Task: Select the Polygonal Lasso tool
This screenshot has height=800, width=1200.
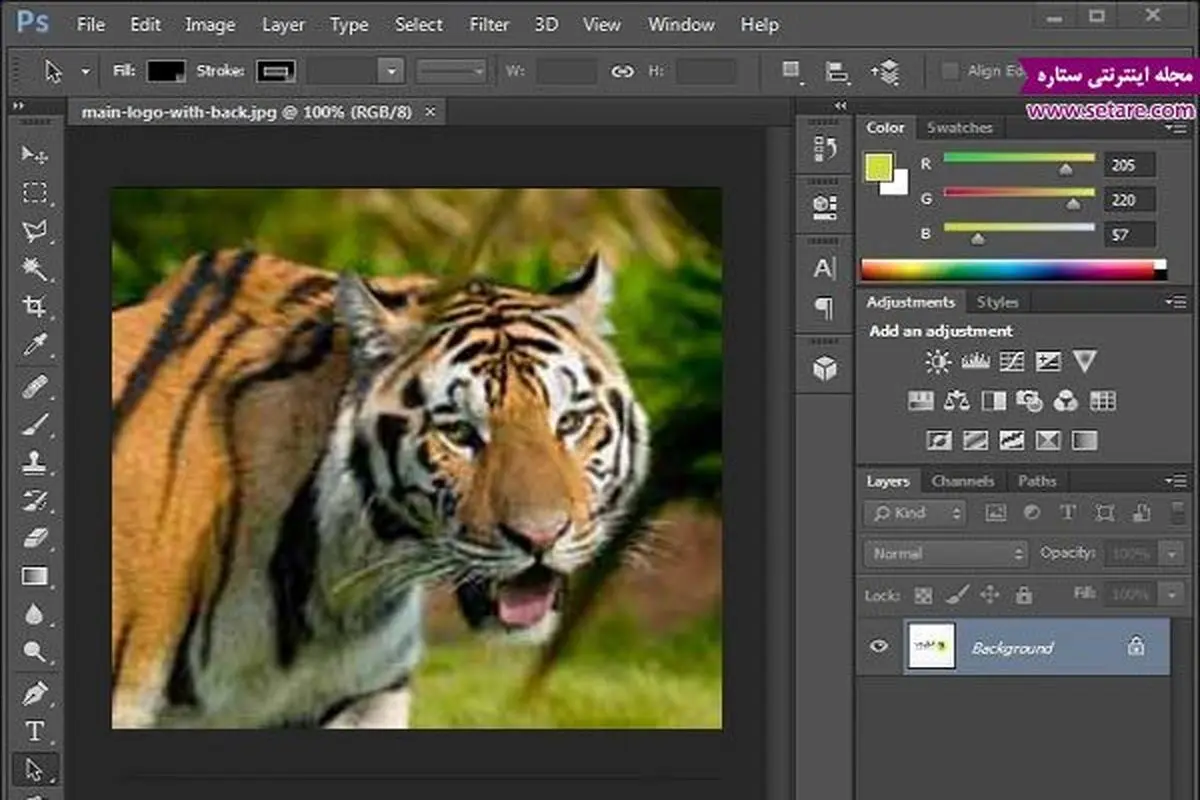Action: (x=35, y=231)
